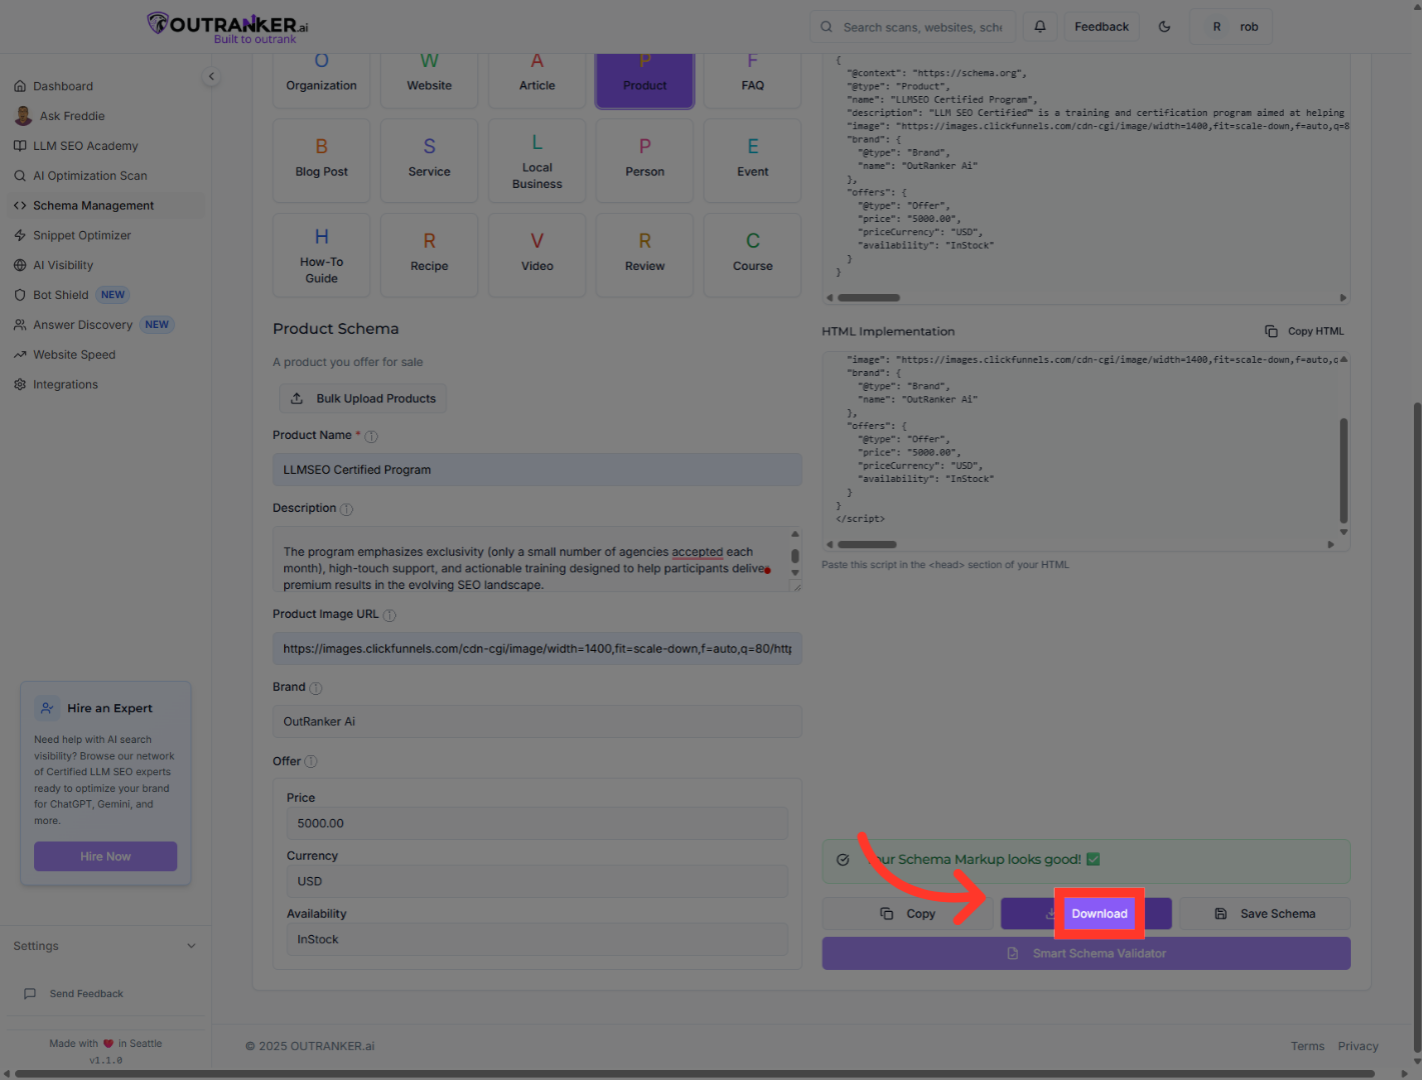Click the info icon beside Brand
The image size is (1422, 1080).
(x=316, y=688)
